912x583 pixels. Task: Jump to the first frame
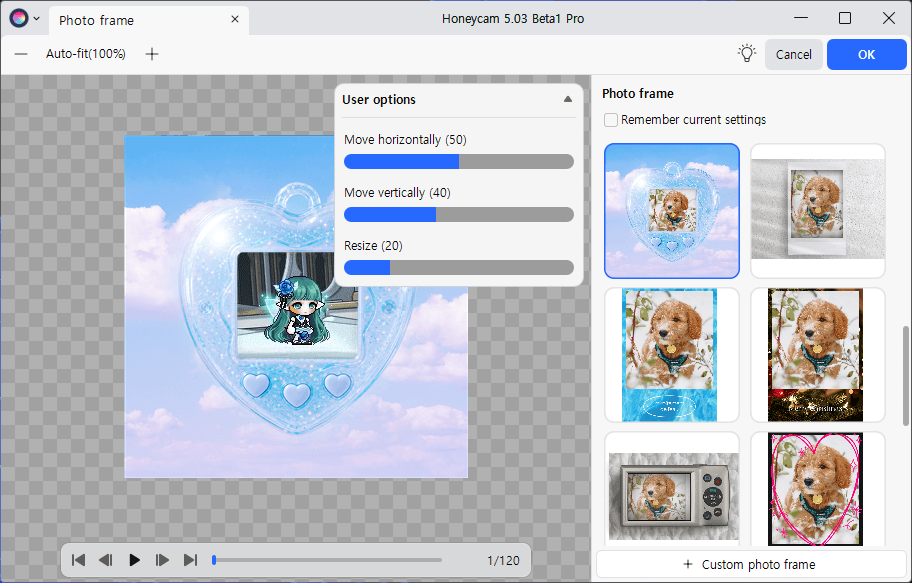click(78, 560)
